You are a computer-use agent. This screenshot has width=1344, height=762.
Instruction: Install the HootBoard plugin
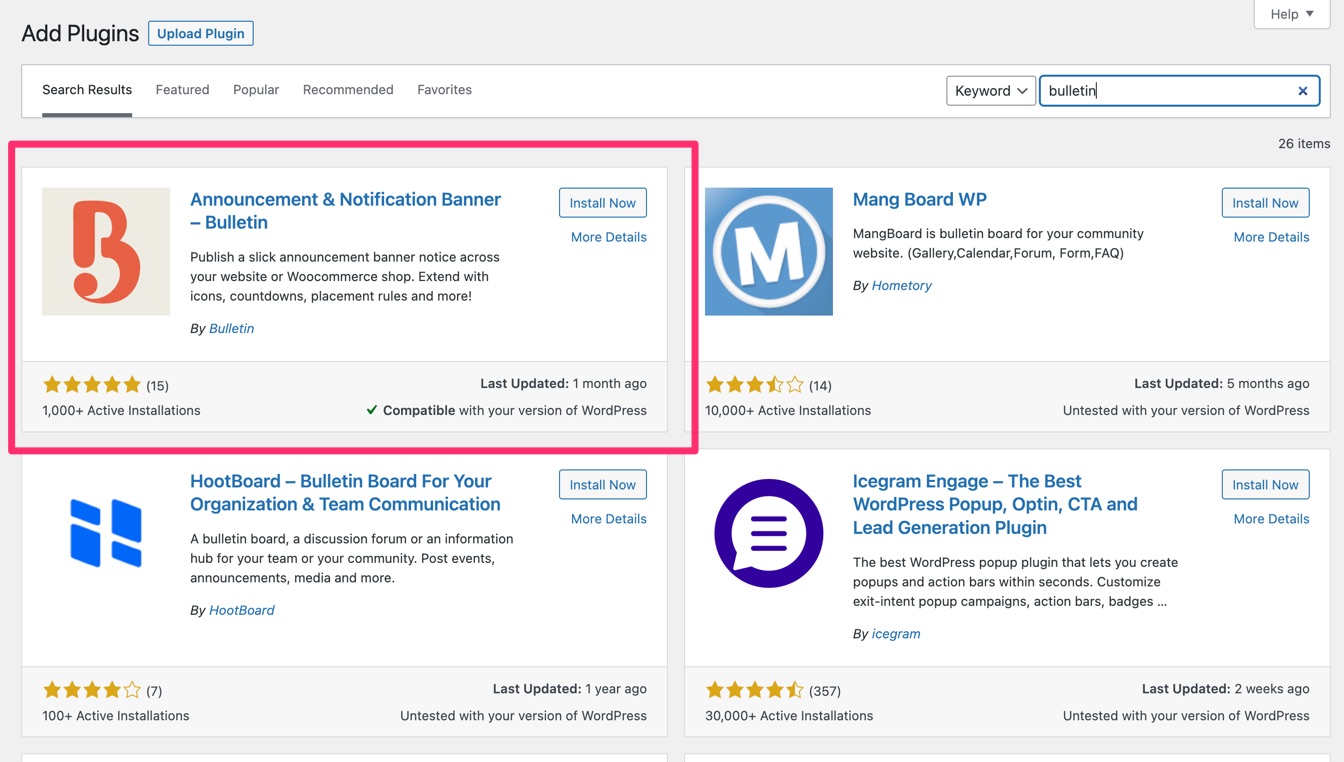tap(603, 485)
